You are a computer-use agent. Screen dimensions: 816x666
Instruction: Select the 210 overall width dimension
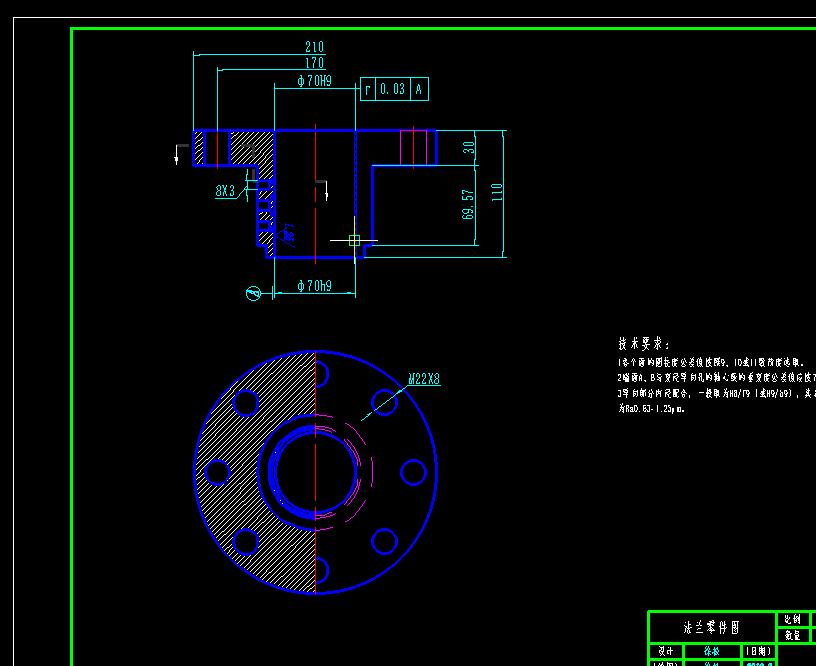coord(314,47)
